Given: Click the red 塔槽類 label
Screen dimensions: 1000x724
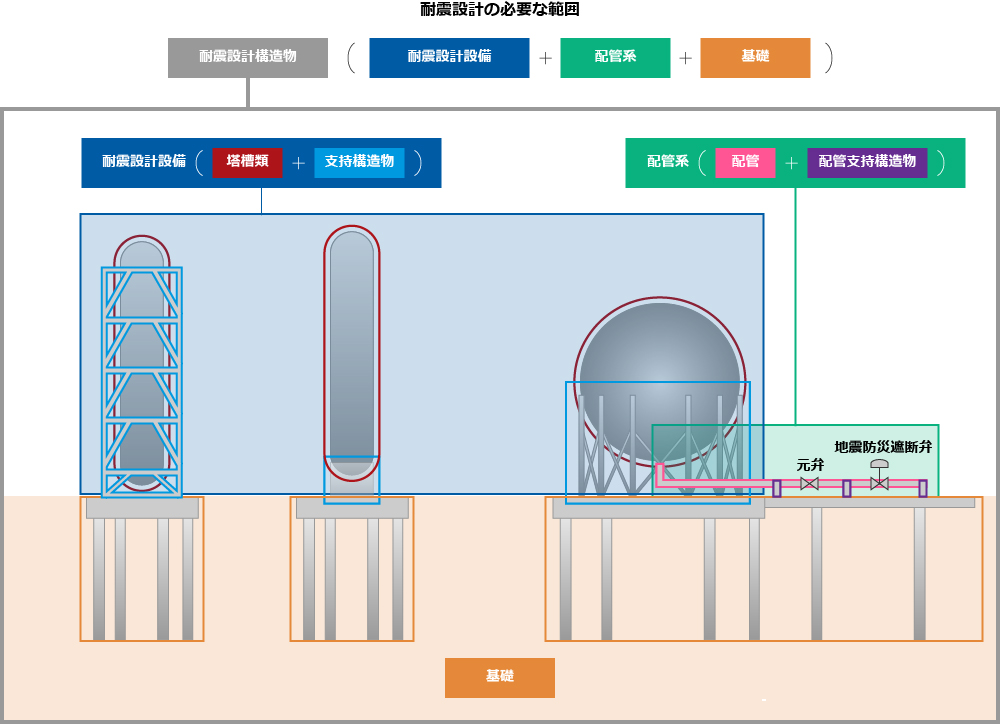Looking at the screenshot, I should (x=247, y=162).
